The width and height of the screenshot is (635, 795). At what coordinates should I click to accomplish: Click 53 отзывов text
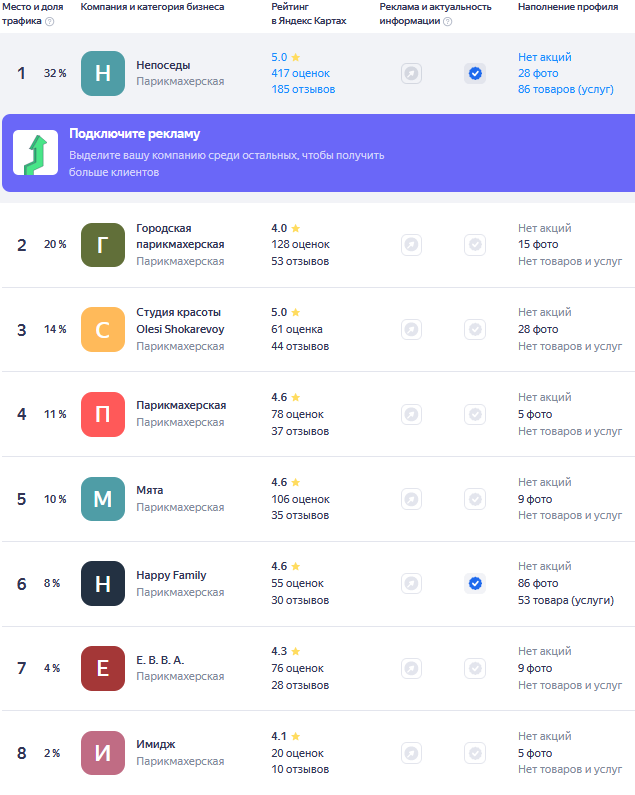pyautogui.click(x=300, y=261)
